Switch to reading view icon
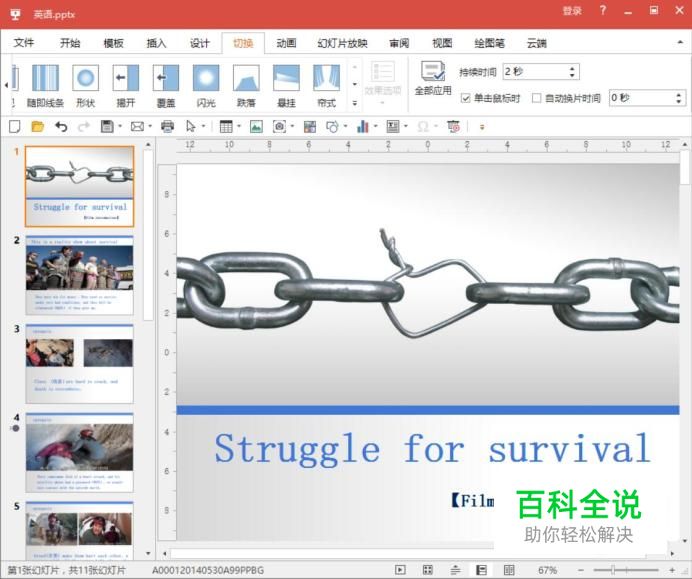The height and width of the screenshot is (579, 692). 509,570
